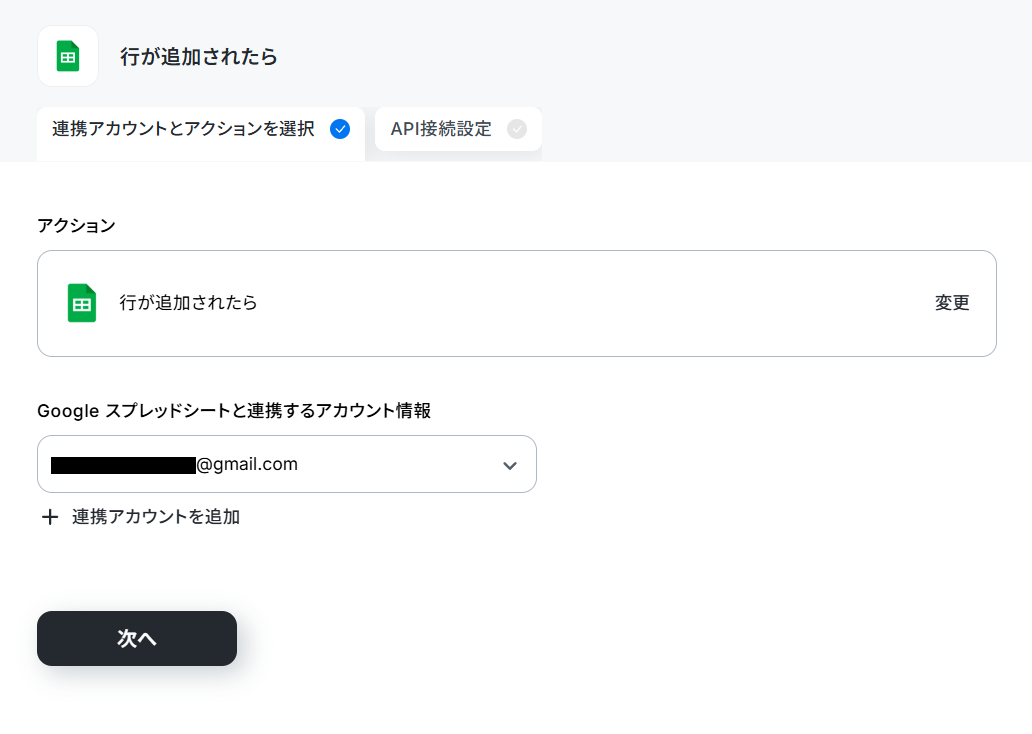
Task: Click the 行が追加されたら page title
Action: pyautogui.click(x=199, y=57)
